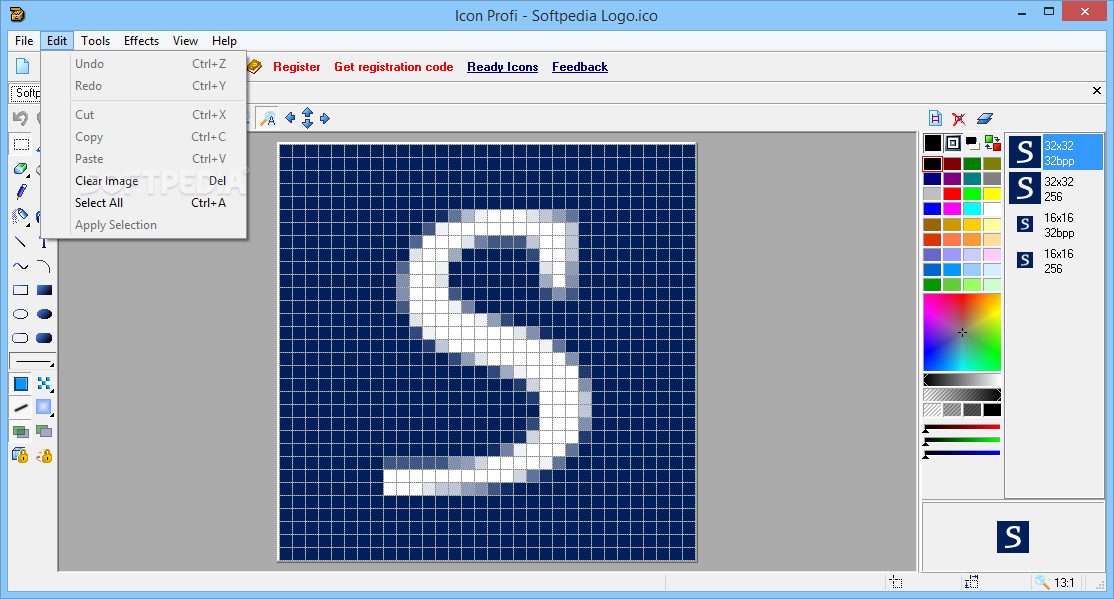Open the Edit menu
1114x599 pixels.
point(57,41)
